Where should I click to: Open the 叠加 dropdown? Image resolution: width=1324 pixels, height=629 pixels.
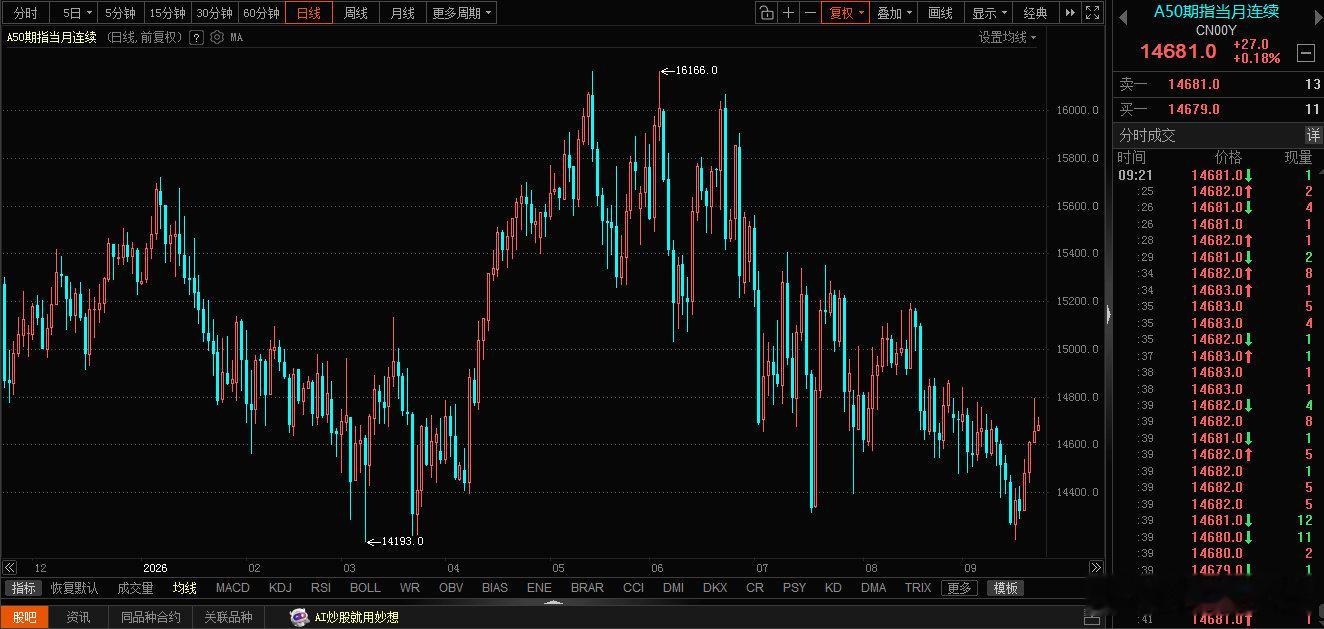tap(894, 13)
